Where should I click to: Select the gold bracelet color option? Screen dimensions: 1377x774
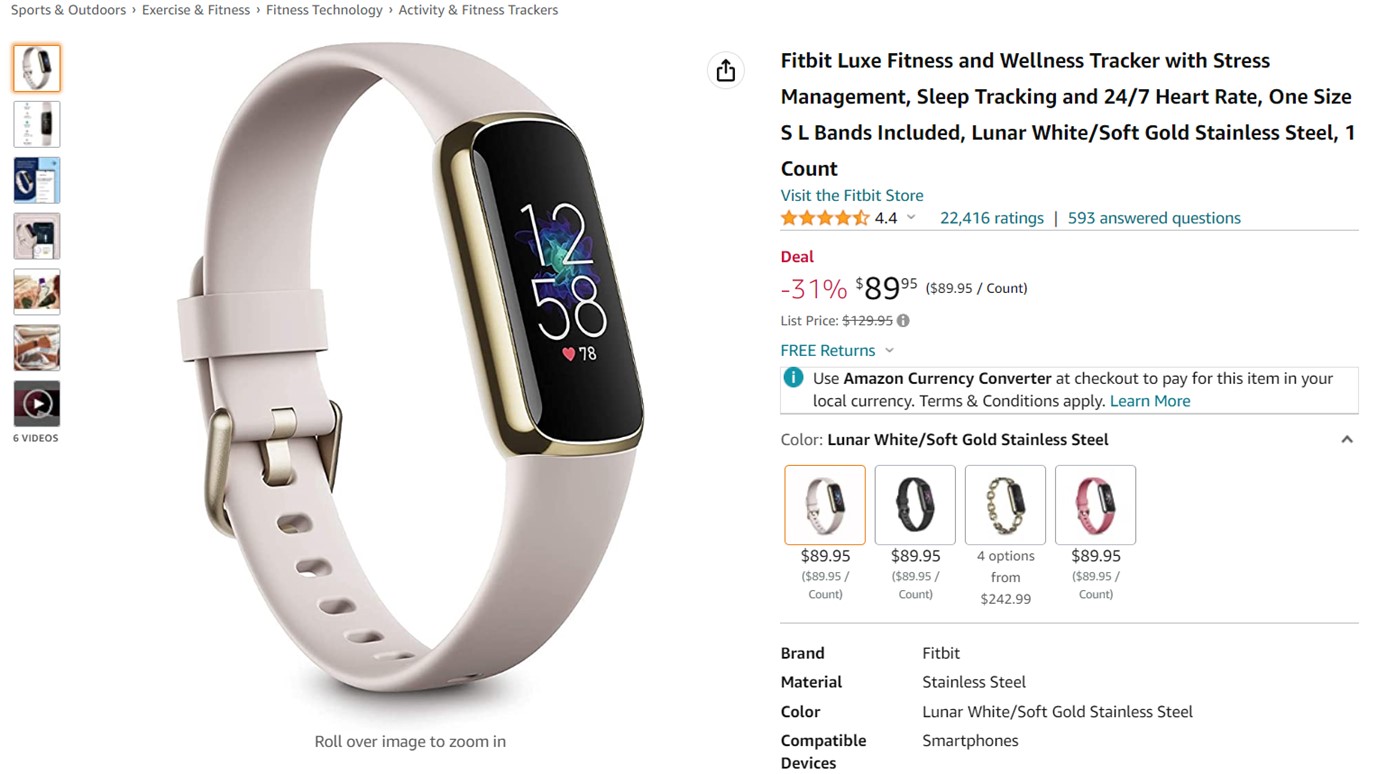[1005, 505]
